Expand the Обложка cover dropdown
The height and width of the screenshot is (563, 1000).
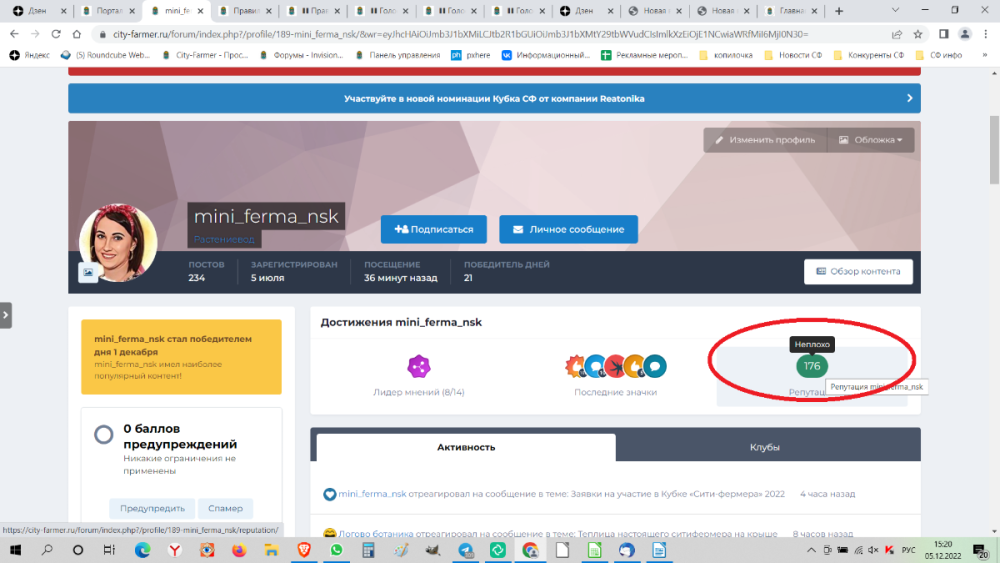coord(870,140)
